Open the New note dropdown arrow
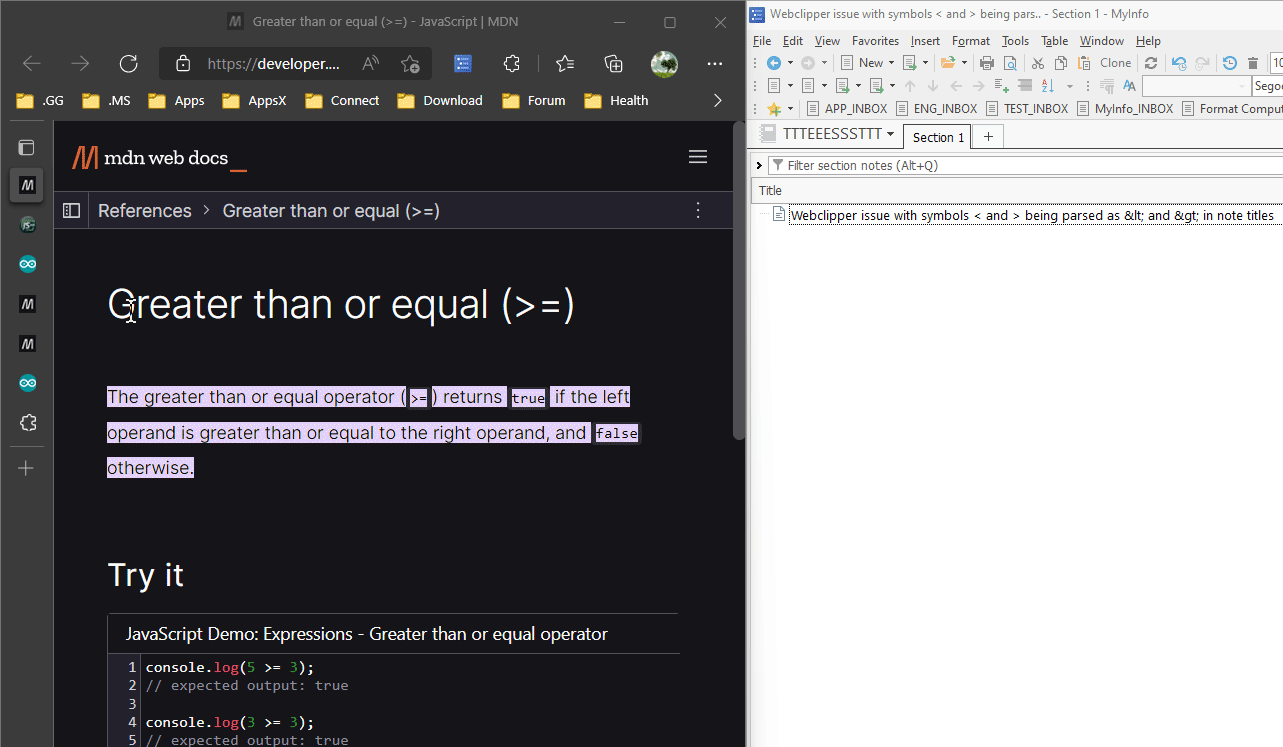Screen dimensions: 1283x747 pos(891,63)
